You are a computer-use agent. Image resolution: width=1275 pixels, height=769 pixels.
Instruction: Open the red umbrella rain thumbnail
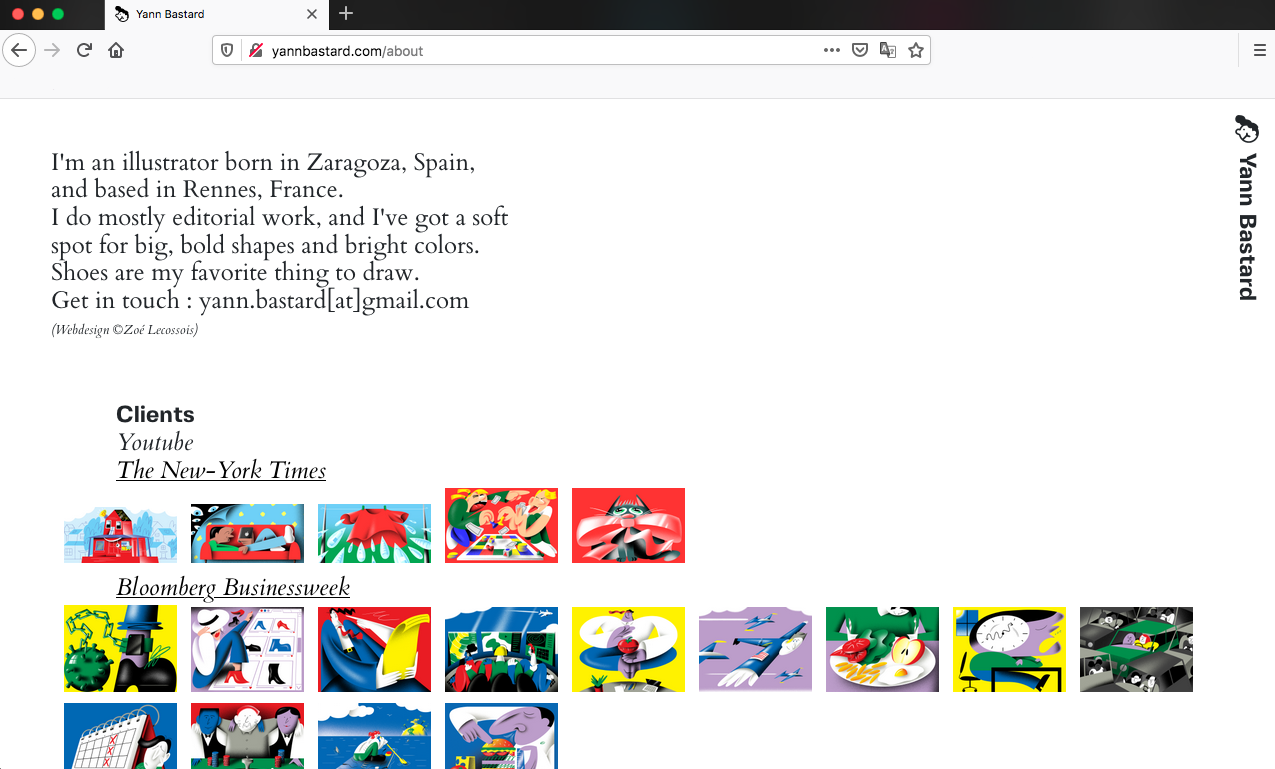[374, 534]
